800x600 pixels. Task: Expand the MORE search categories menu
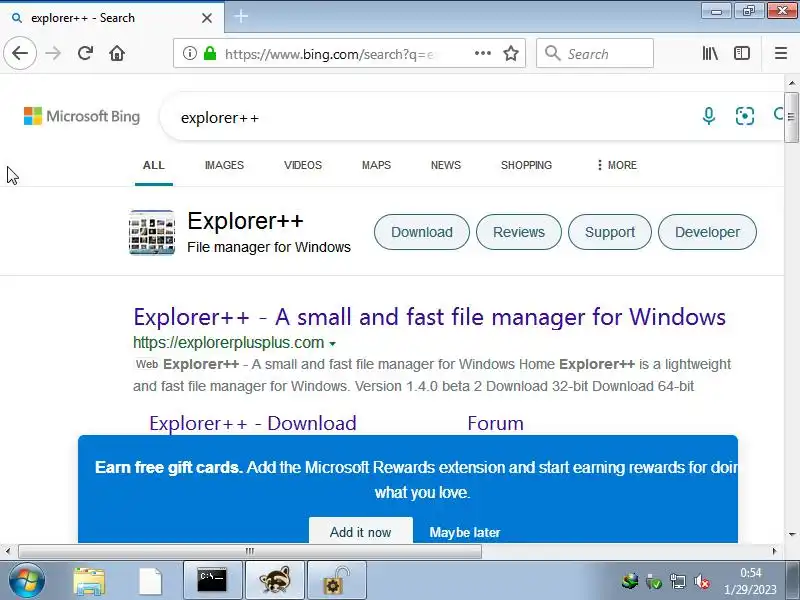pos(617,165)
